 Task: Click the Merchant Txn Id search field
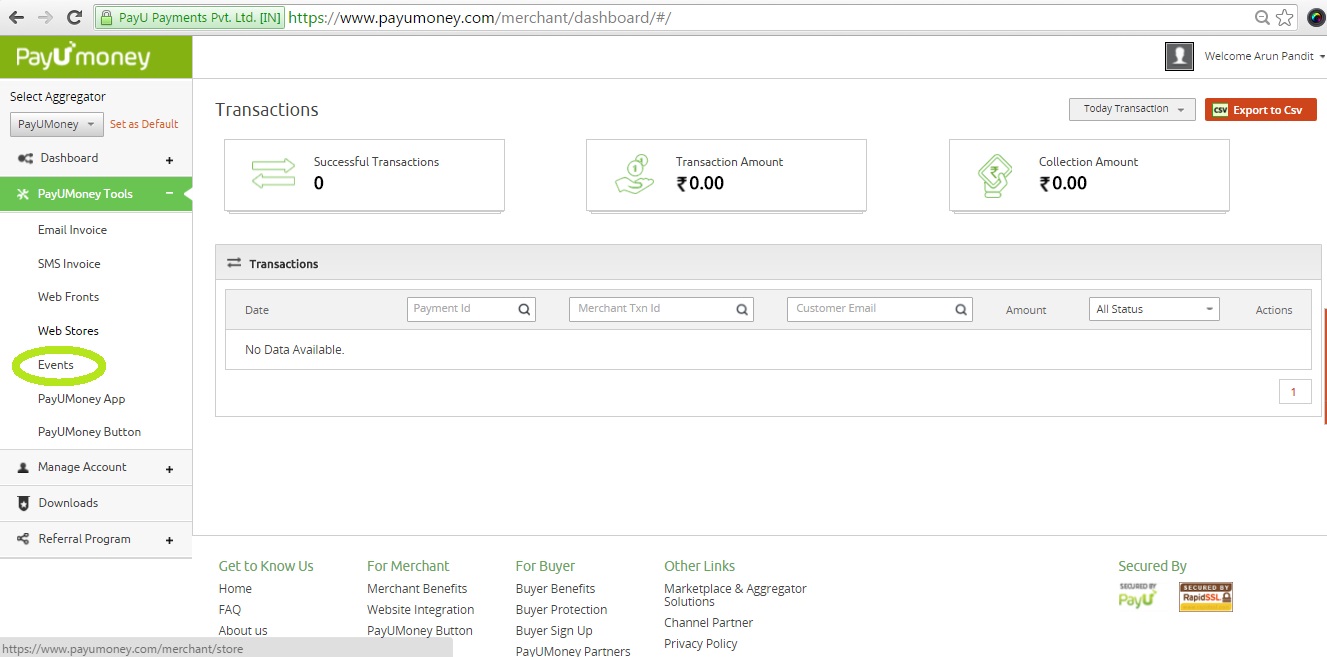pos(661,309)
